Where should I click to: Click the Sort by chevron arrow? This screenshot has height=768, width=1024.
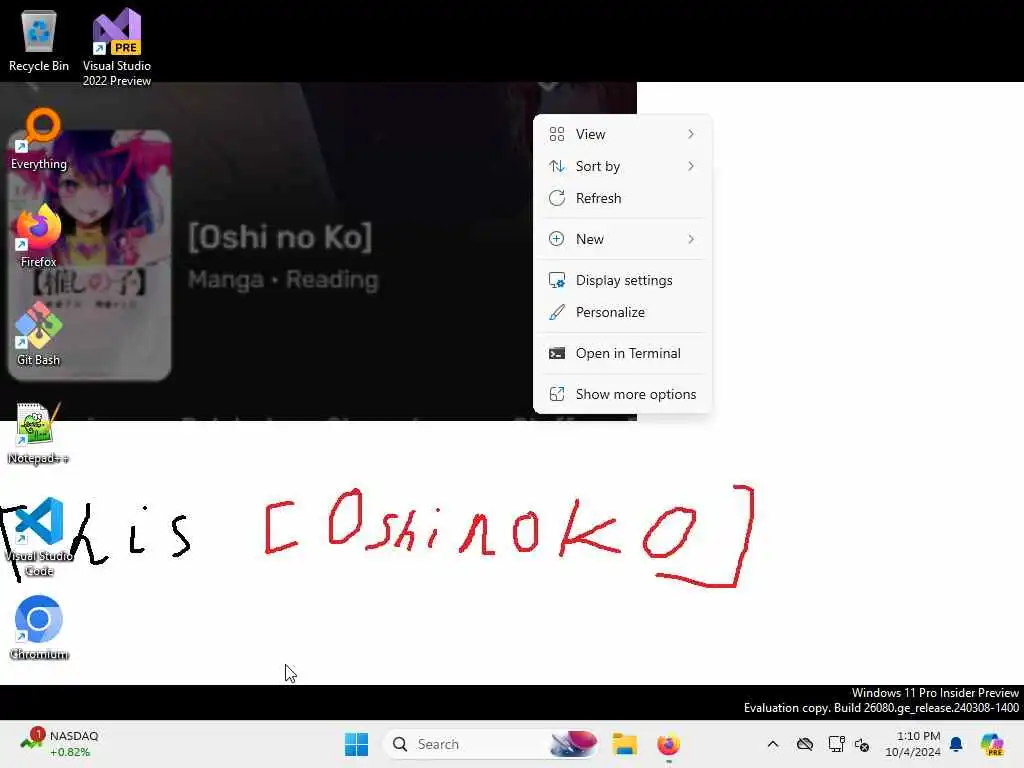691,166
